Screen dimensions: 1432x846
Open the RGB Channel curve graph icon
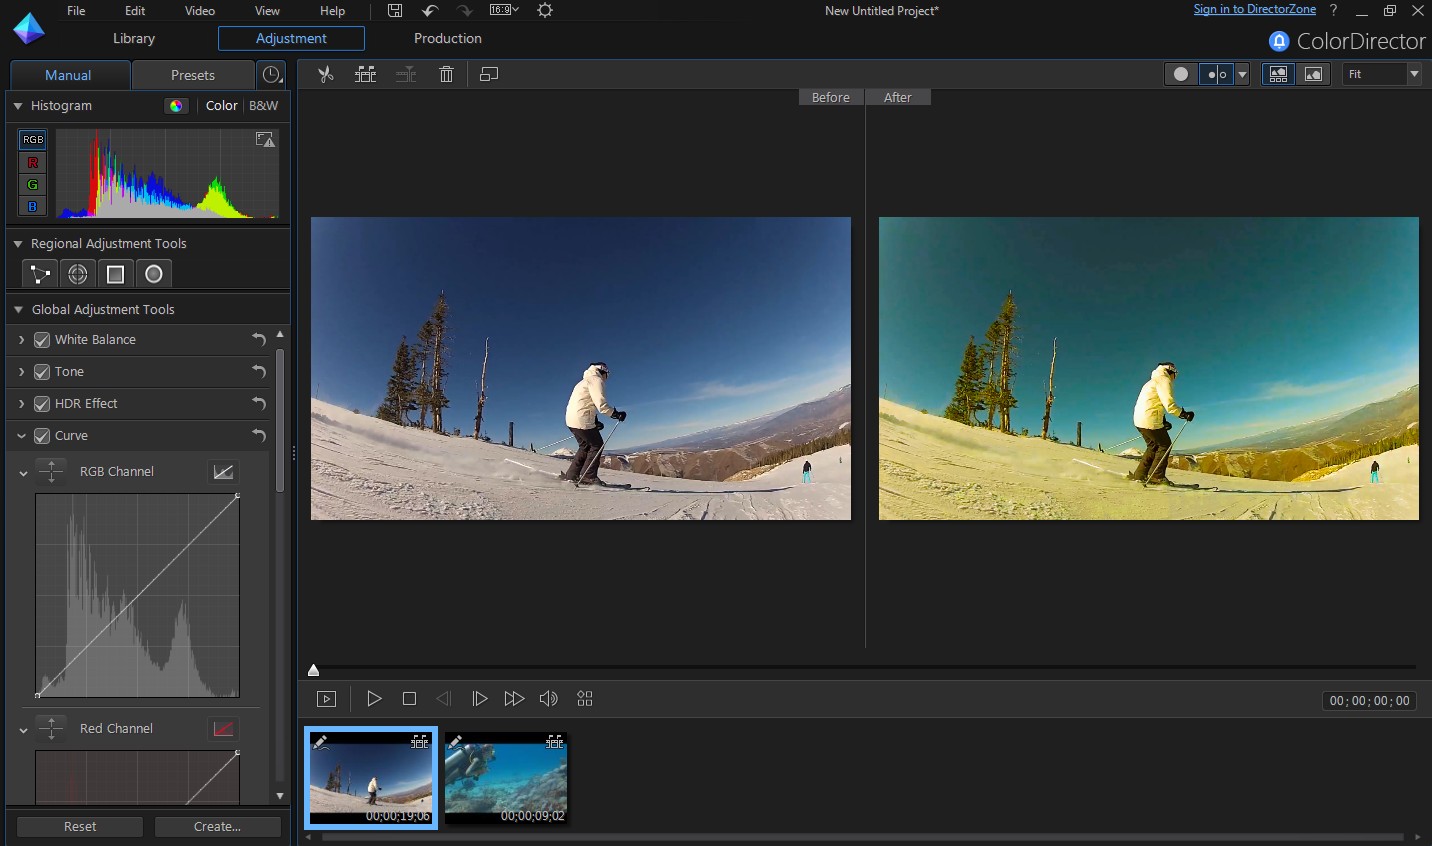[x=223, y=472]
